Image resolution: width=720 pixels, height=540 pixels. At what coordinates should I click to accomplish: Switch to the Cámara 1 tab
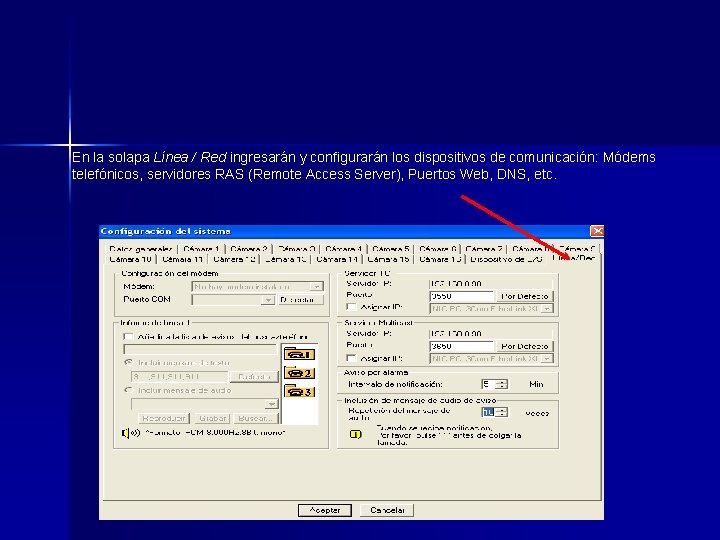tap(201, 249)
